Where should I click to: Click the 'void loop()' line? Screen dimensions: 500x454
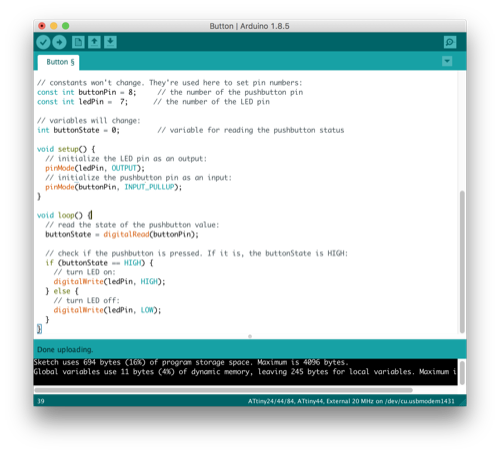coord(65,215)
